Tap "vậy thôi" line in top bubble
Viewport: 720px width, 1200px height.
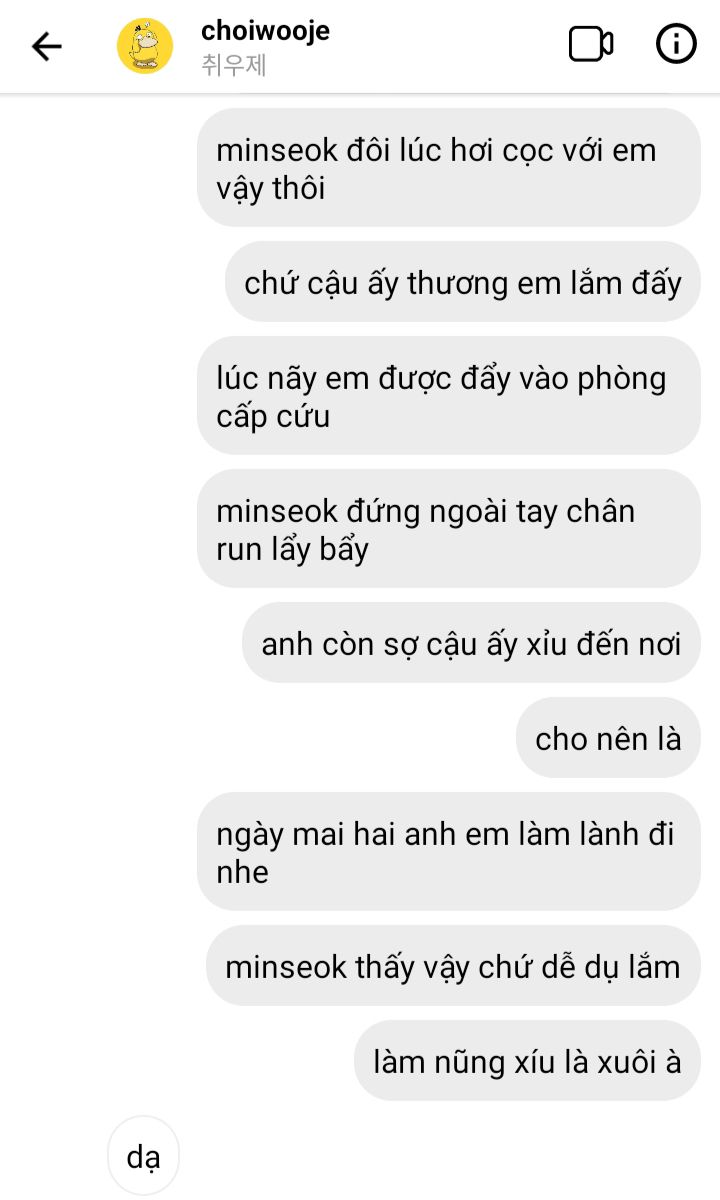coord(270,188)
